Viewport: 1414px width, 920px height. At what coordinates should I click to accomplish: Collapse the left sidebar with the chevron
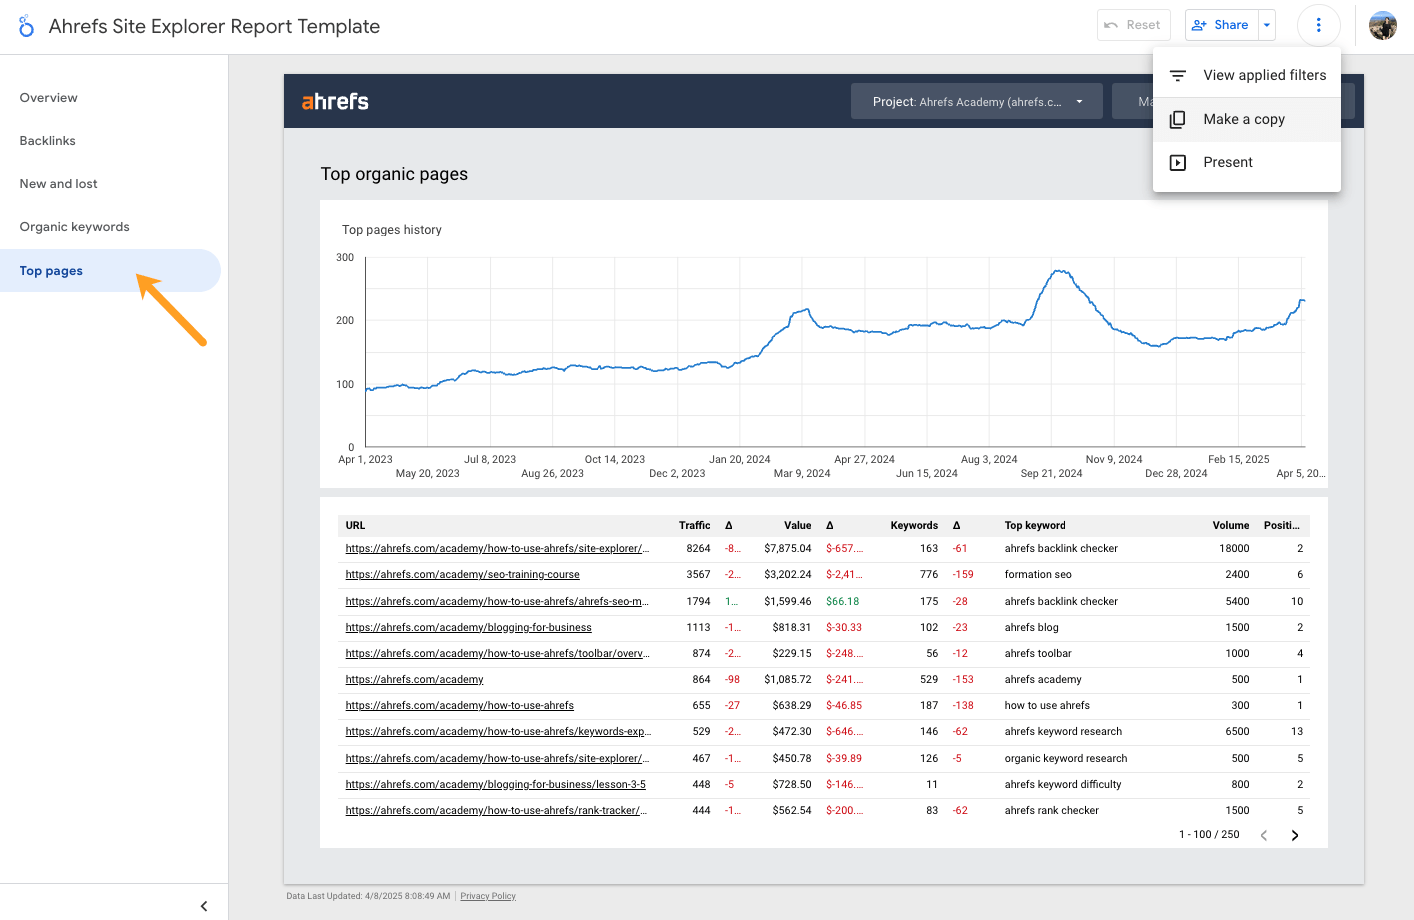(204, 905)
